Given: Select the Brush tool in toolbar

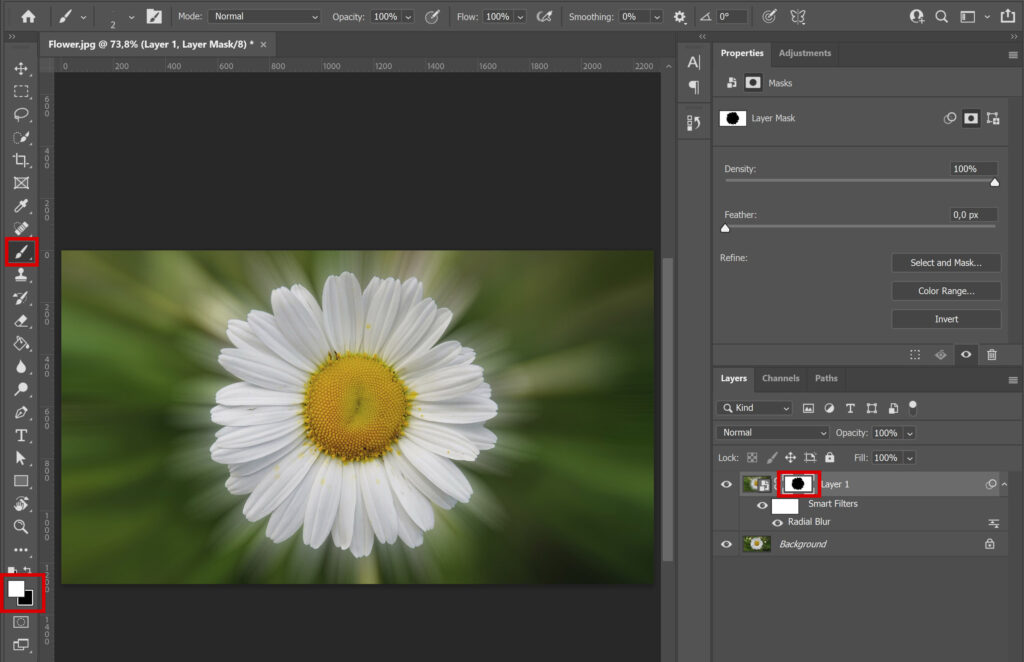Looking at the screenshot, I should pyautogui.click(x=21, y=252).
